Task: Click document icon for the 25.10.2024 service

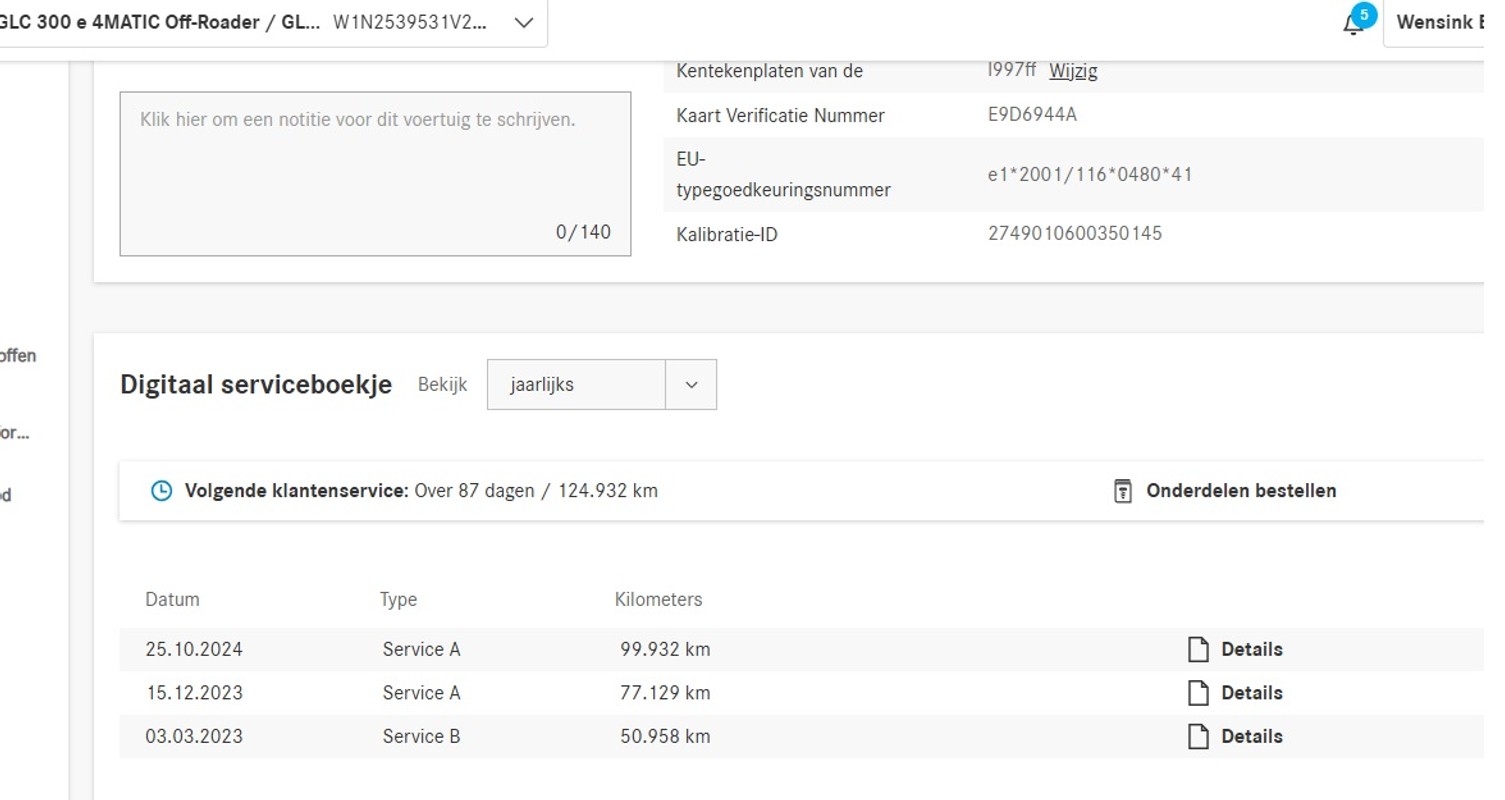Action: (x=1198, y=649)
